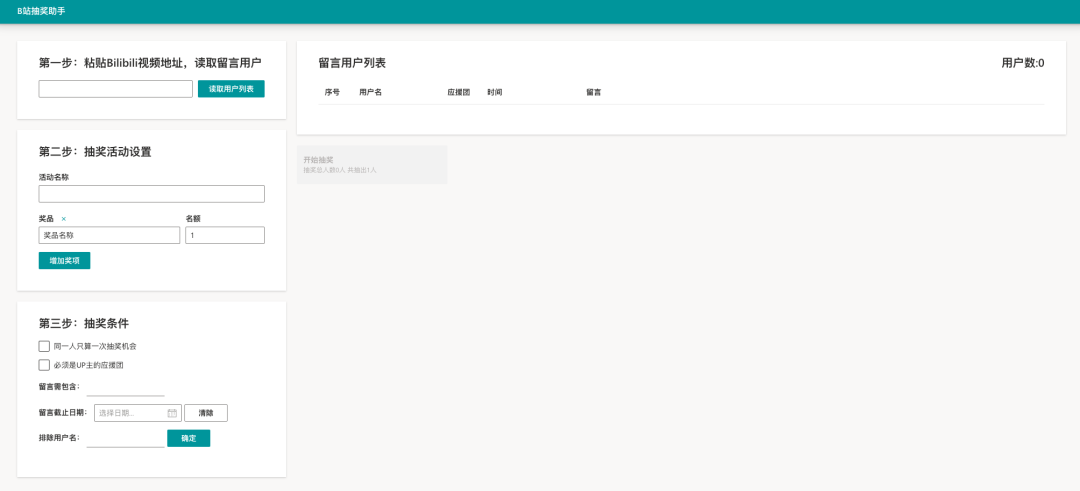Click the 留言用户列表 heading

[352, 63]
